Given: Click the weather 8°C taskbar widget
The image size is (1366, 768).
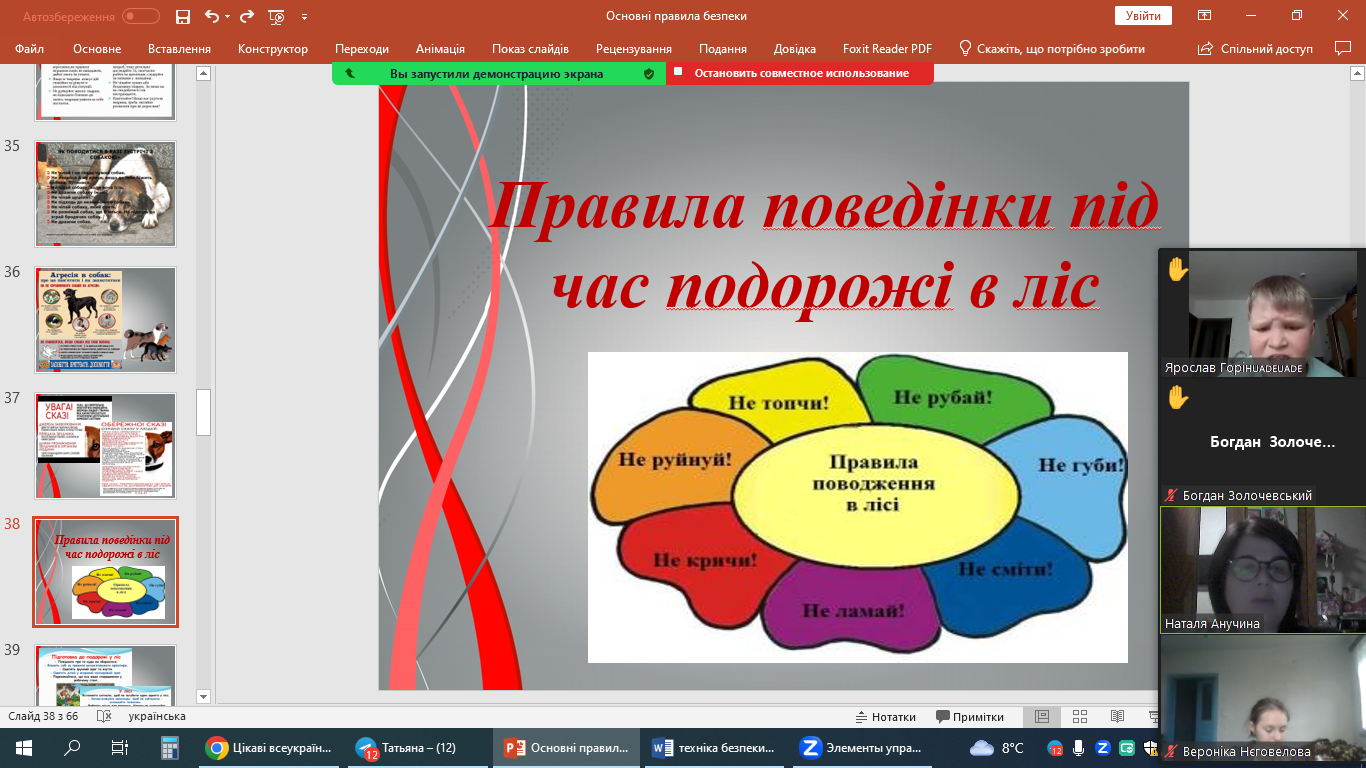Looking at the screenshot, I should click(x=998, y=747).
